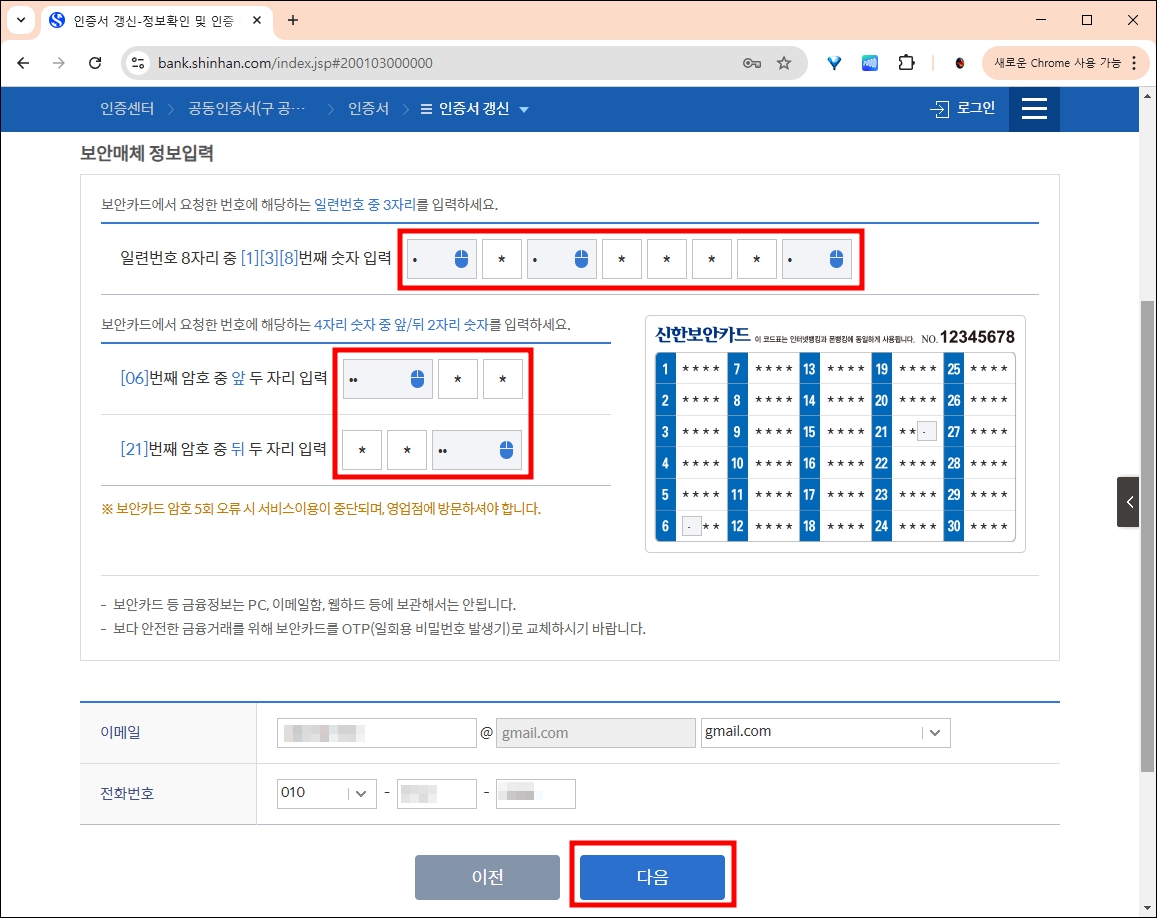Open the gmail.com email domain dropdown
This screenshot has height=918, width=1157.
click(x=934, y=732)
